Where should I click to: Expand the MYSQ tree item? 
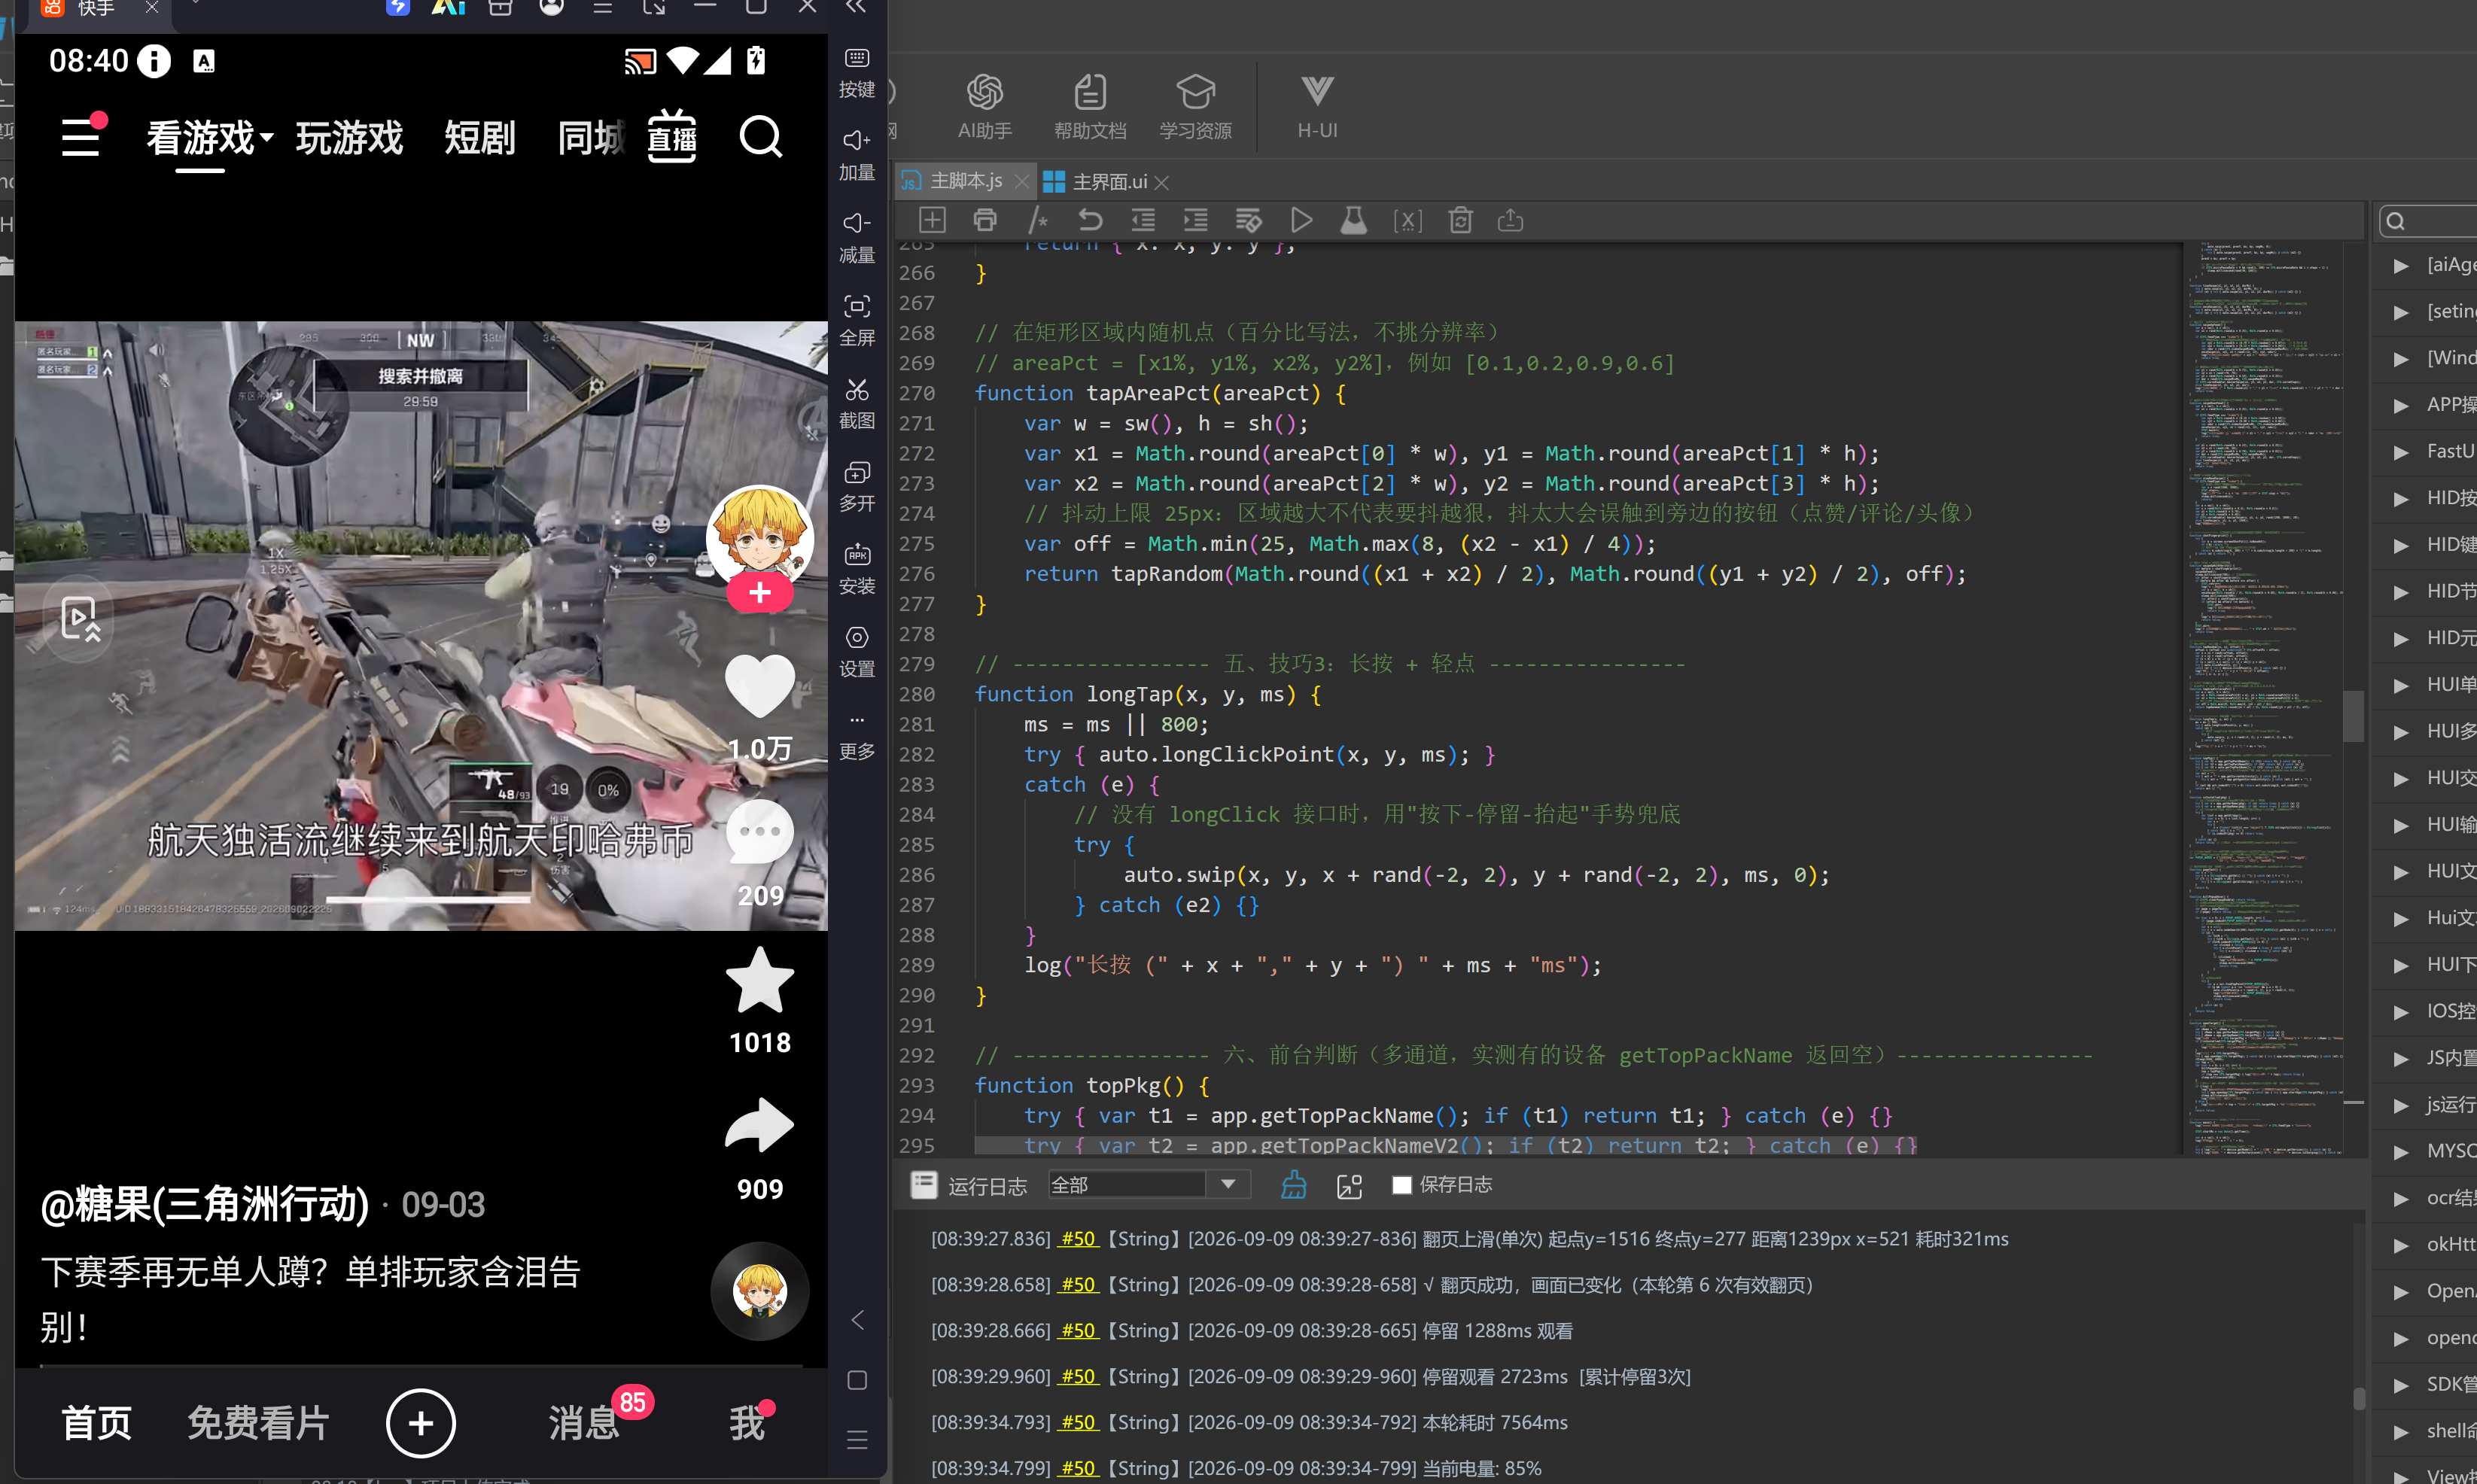pyautogui.click(x=2401, y=1152)
